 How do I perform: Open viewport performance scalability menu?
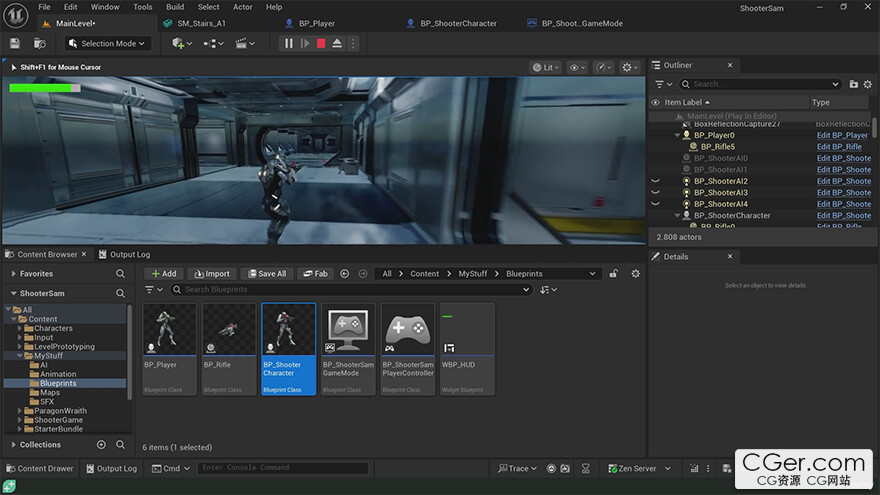tap(603, 67)
